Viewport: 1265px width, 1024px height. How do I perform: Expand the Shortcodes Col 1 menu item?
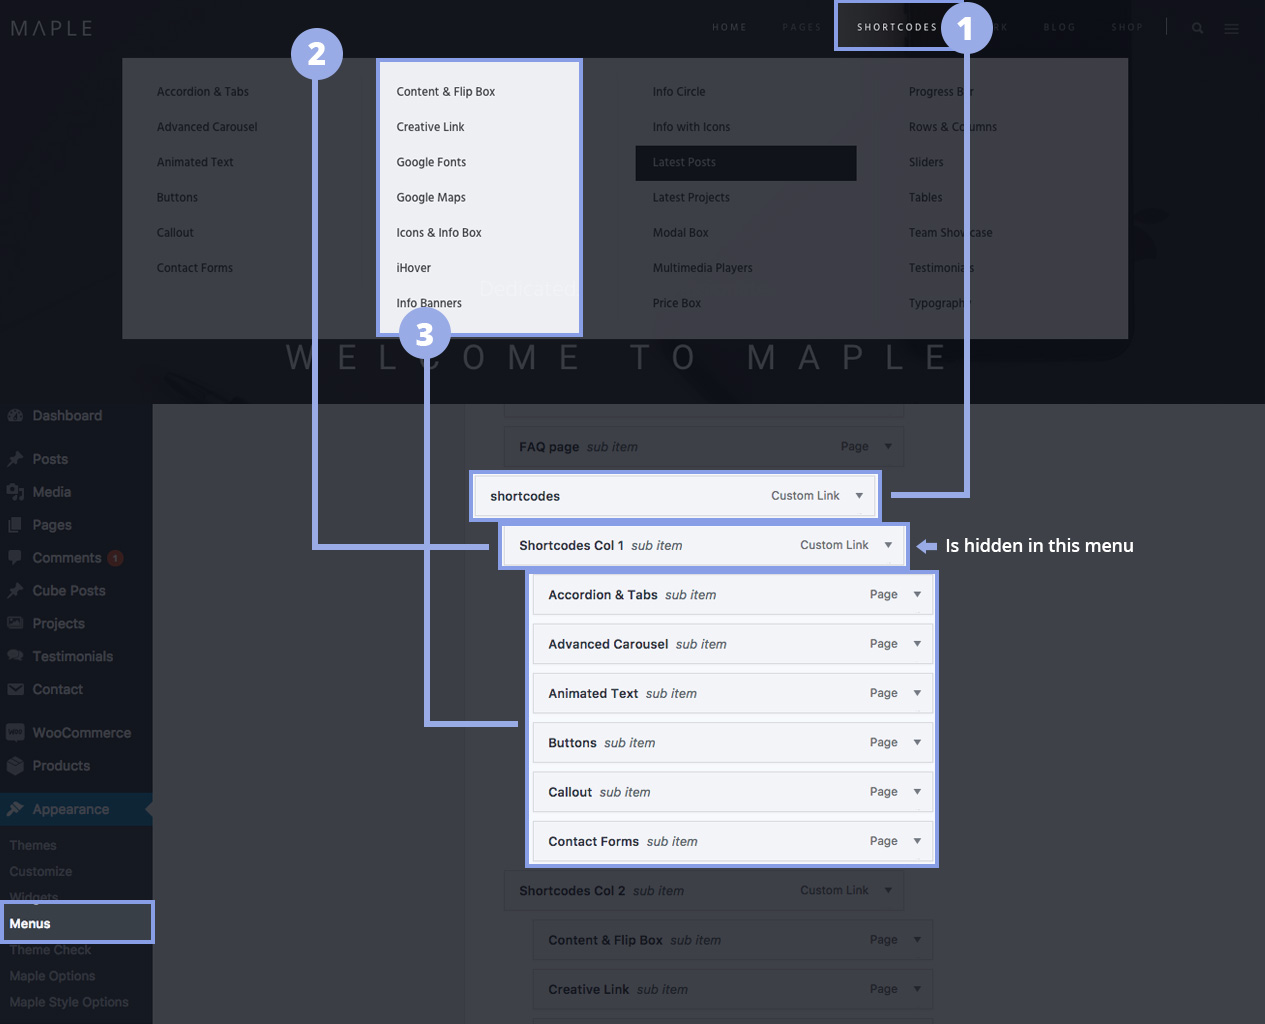888,545
